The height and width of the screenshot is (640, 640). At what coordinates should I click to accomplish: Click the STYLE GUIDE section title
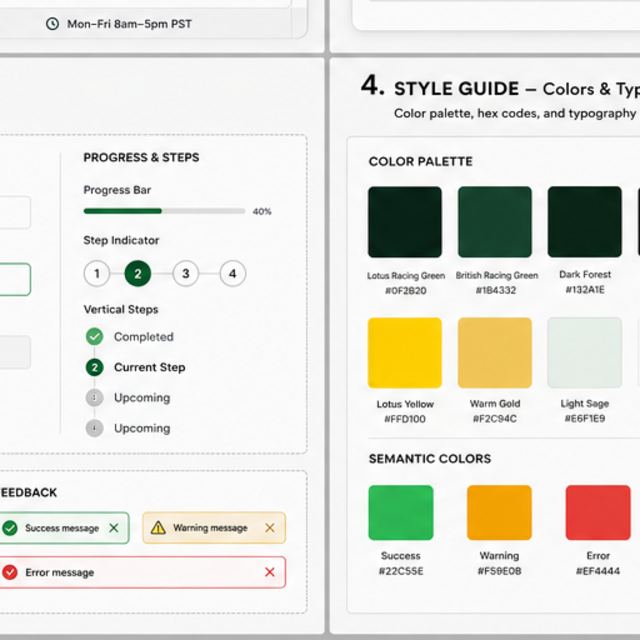(x=456, y=89)
